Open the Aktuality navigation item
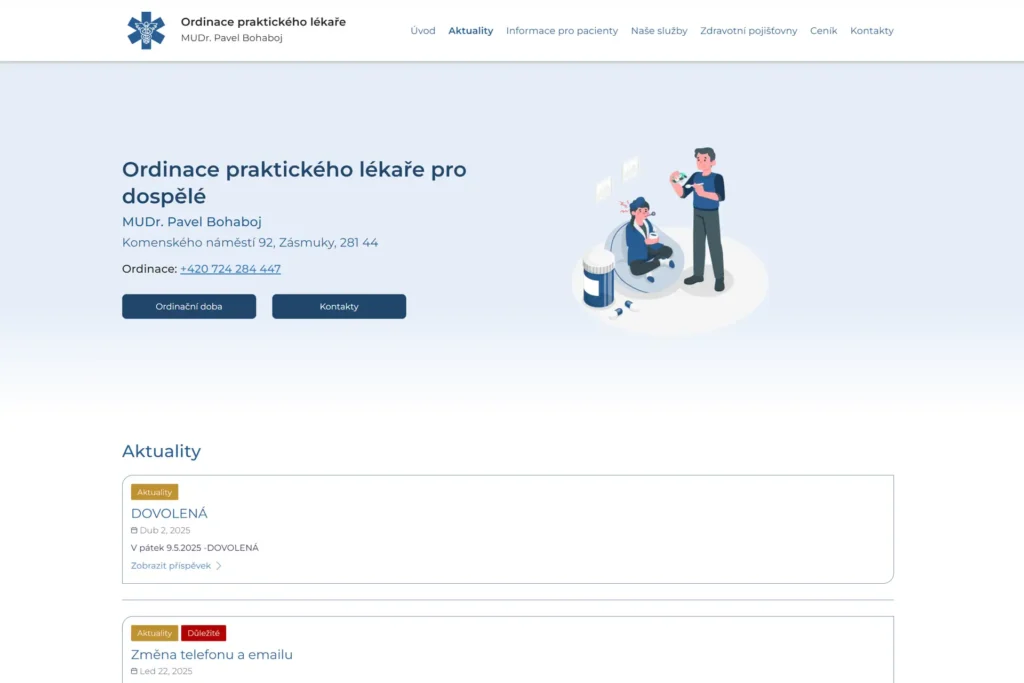 coord(470,31)
